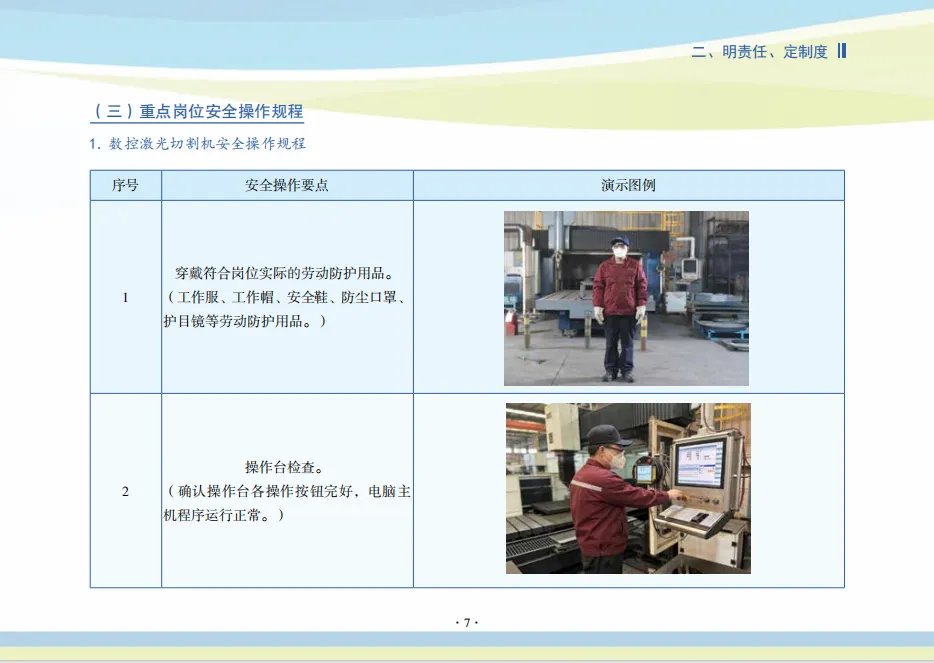Select the row number 1 cell
The image size is (934, 663).
(x=125, y=297)
